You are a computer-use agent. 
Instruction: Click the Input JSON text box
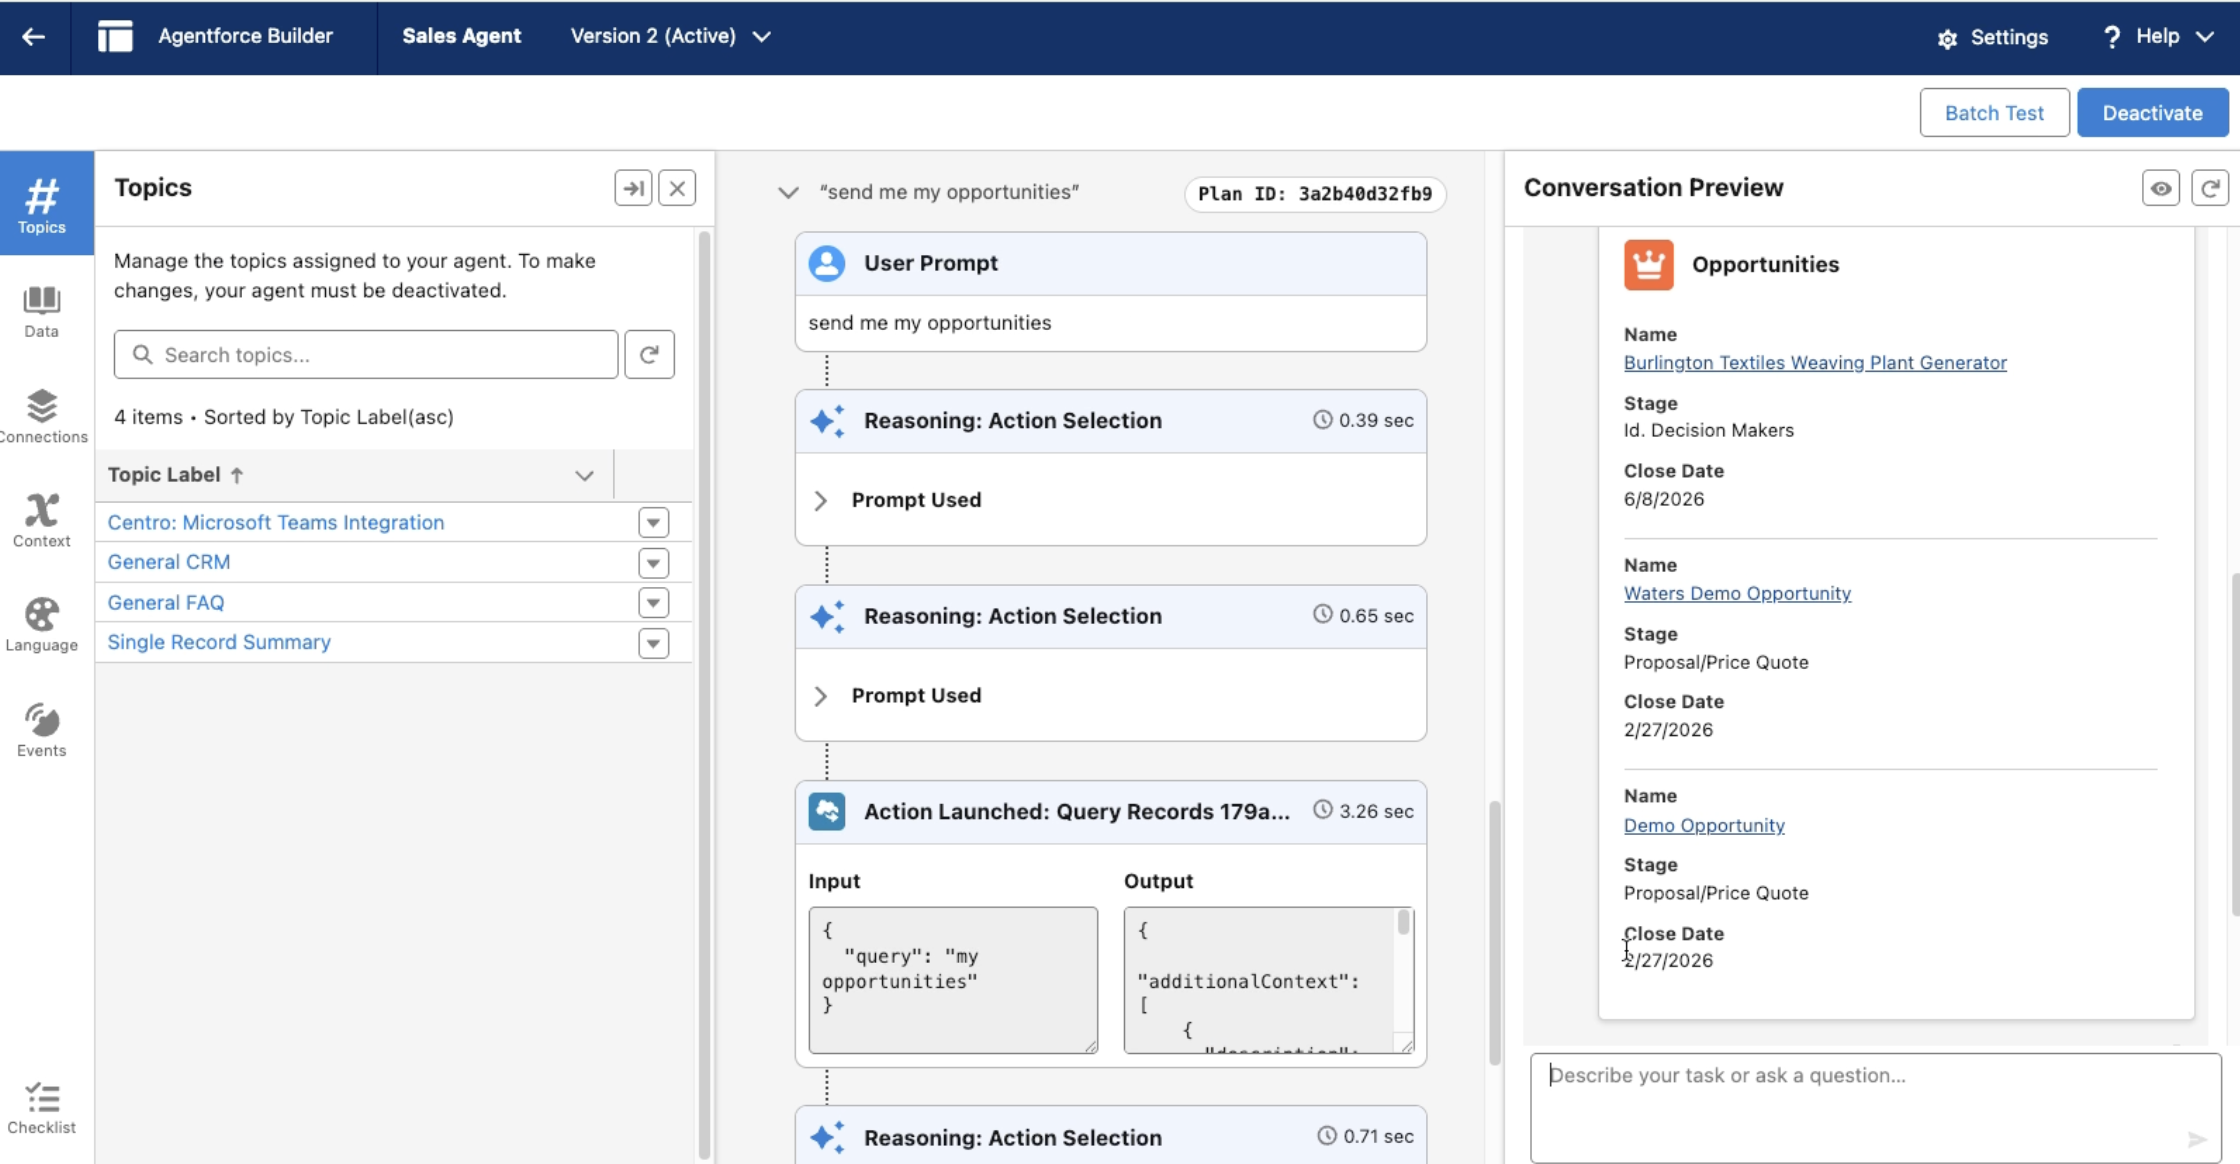[953, 980]
